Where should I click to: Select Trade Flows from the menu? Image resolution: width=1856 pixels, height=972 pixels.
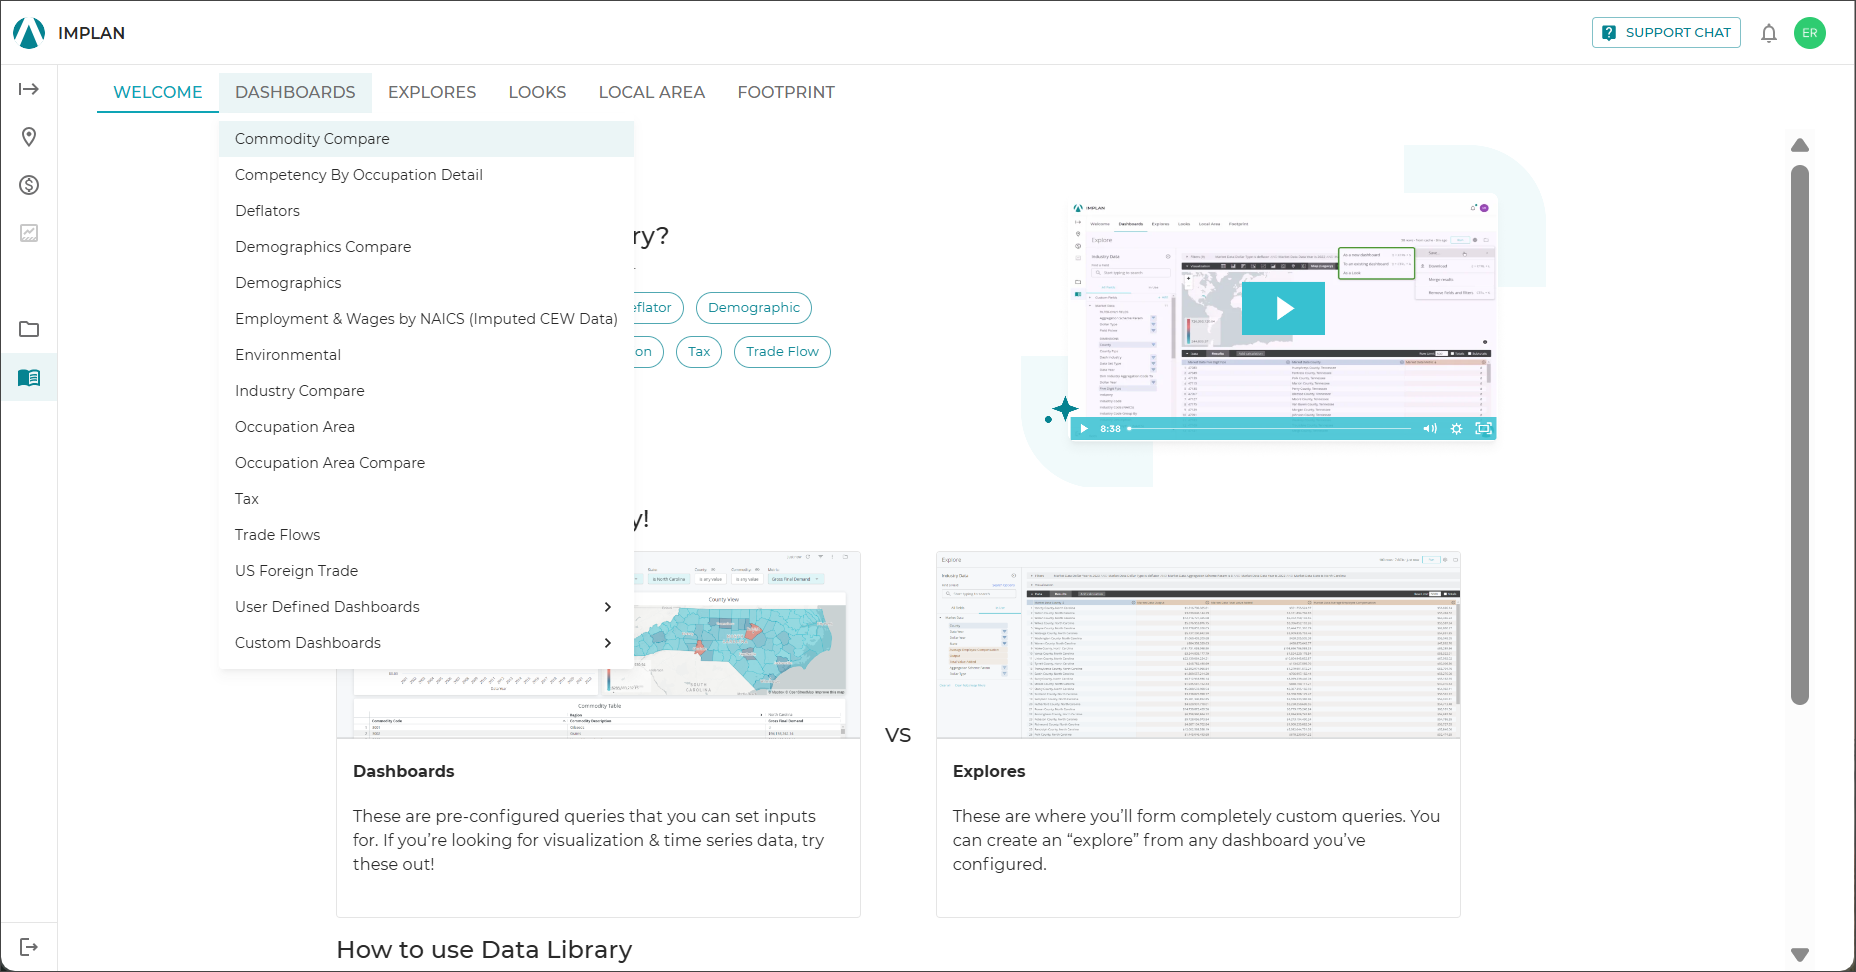coord(426,535)
